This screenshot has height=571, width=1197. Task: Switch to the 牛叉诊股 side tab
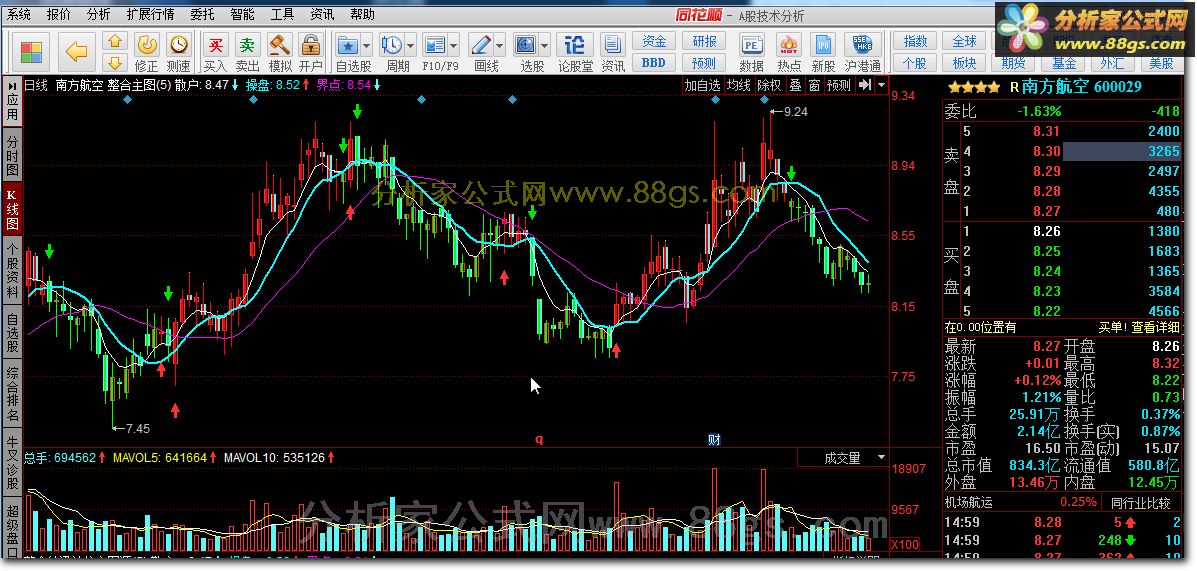[12, 463]
